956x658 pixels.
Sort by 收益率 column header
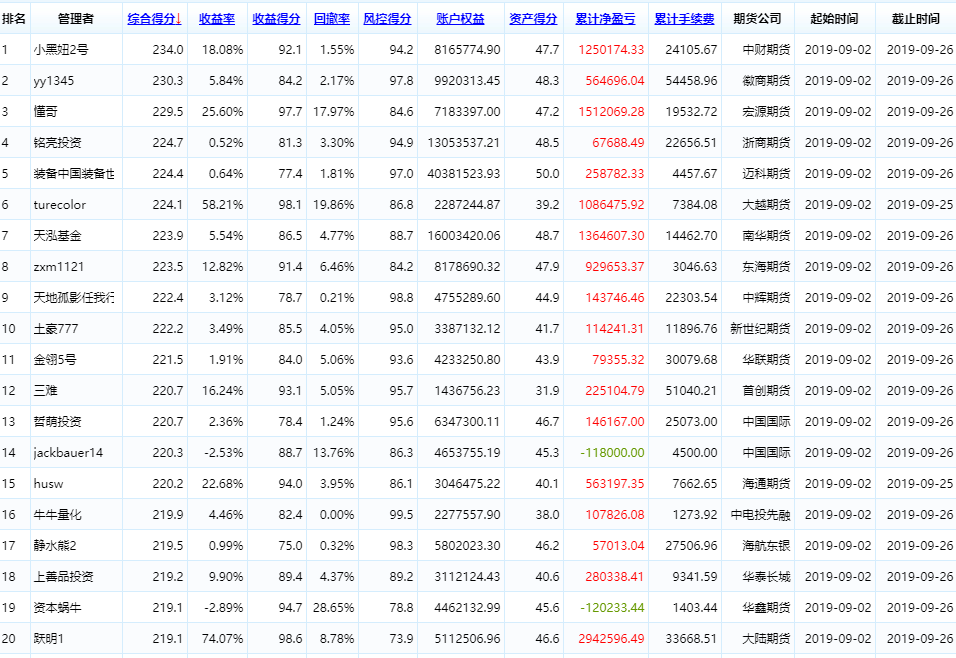click(x=217, y=19)
